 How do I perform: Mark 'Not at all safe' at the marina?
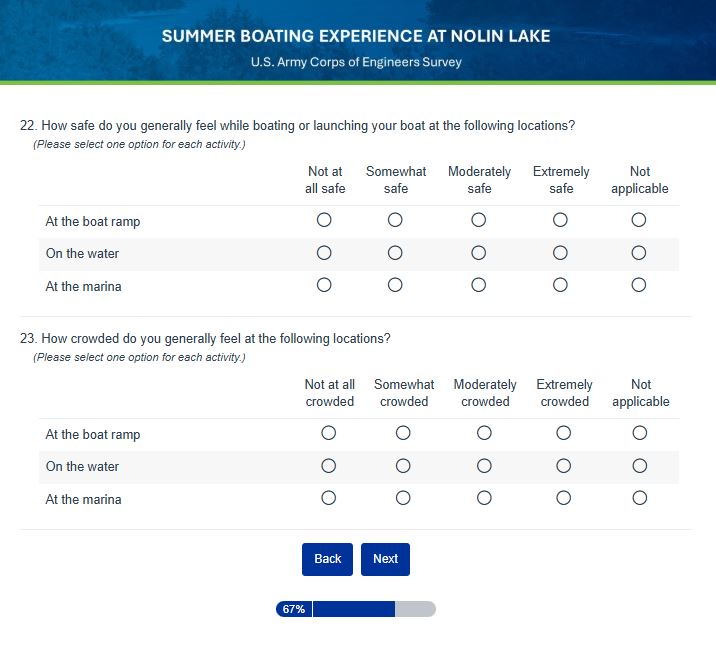click(x=324, y=285)
